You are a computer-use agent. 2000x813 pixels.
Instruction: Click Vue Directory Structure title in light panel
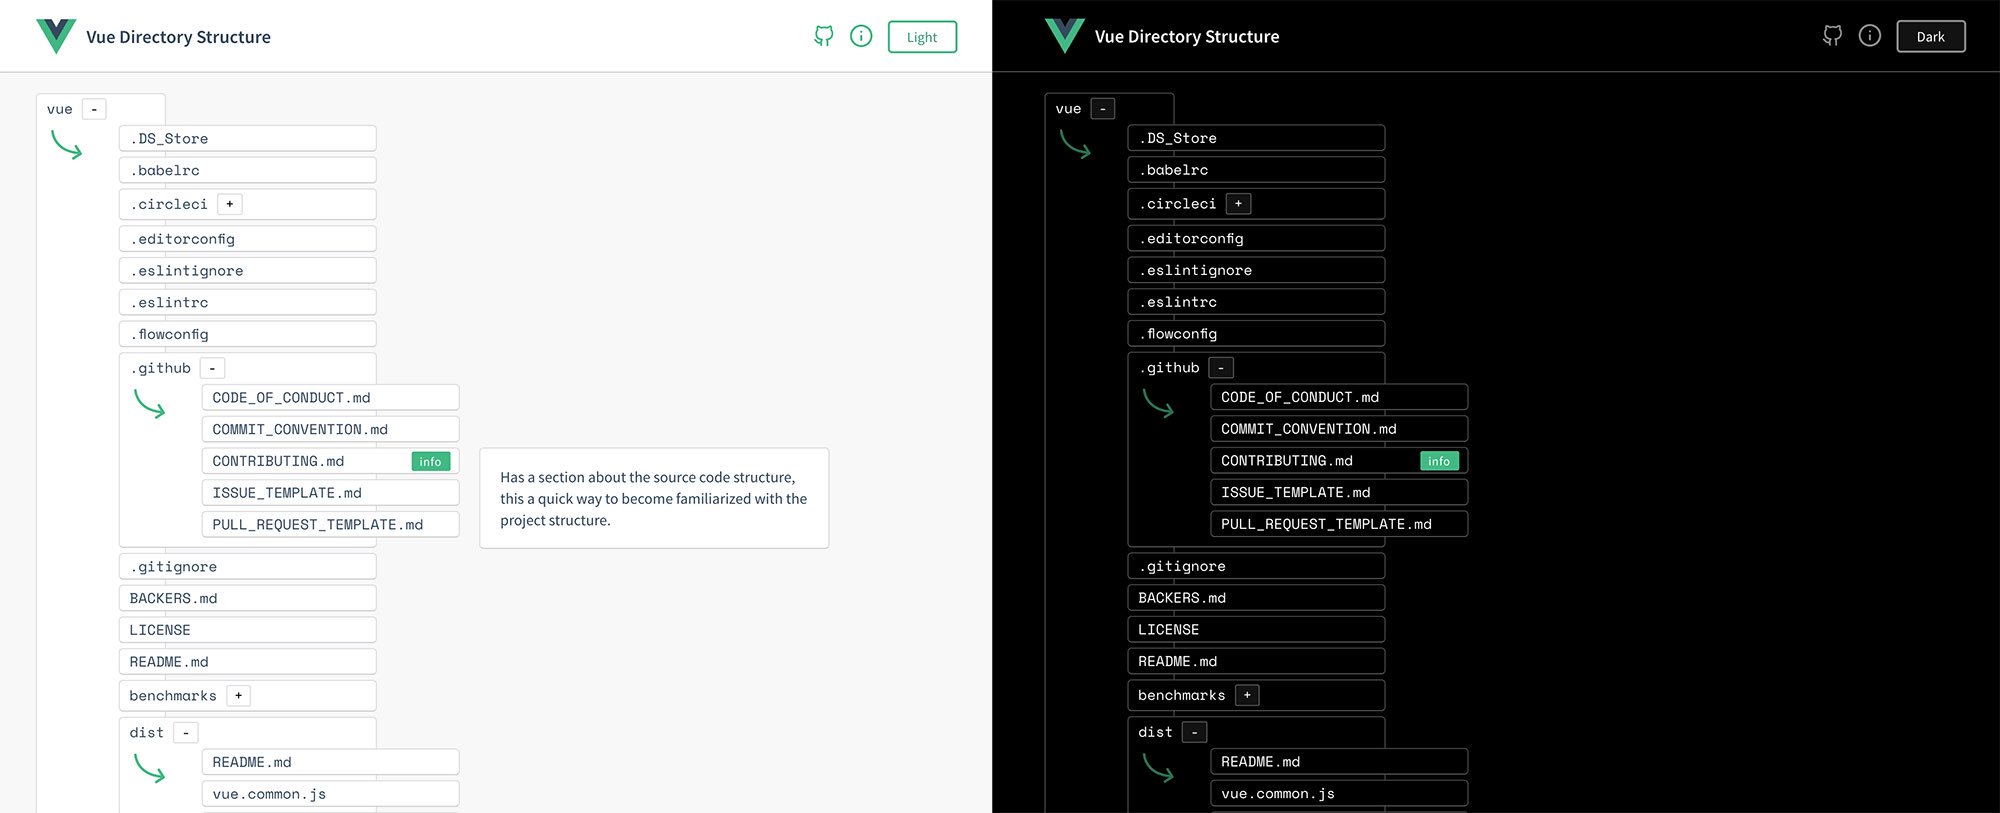pyautogui.click(x=178, y=37)
